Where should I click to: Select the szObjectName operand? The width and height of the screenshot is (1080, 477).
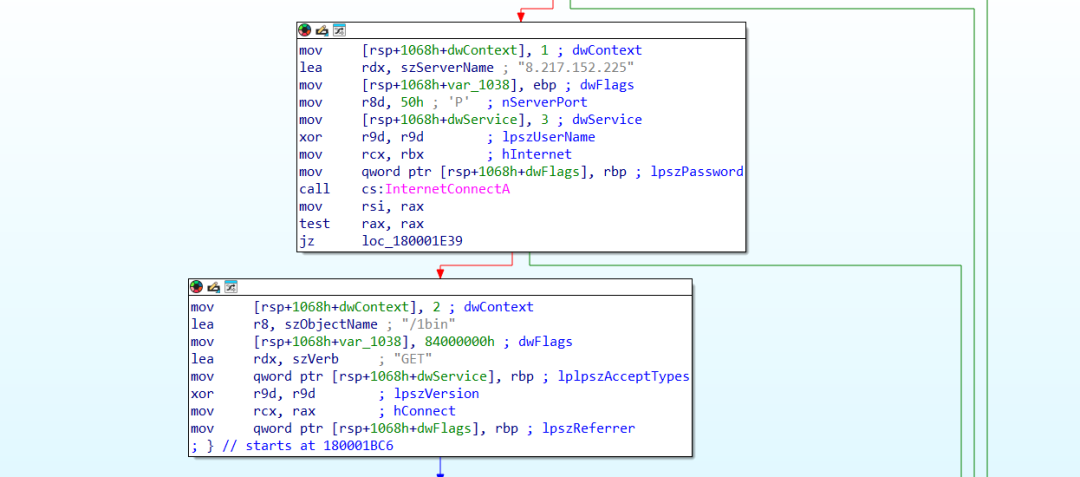click(x=314, y=324)
